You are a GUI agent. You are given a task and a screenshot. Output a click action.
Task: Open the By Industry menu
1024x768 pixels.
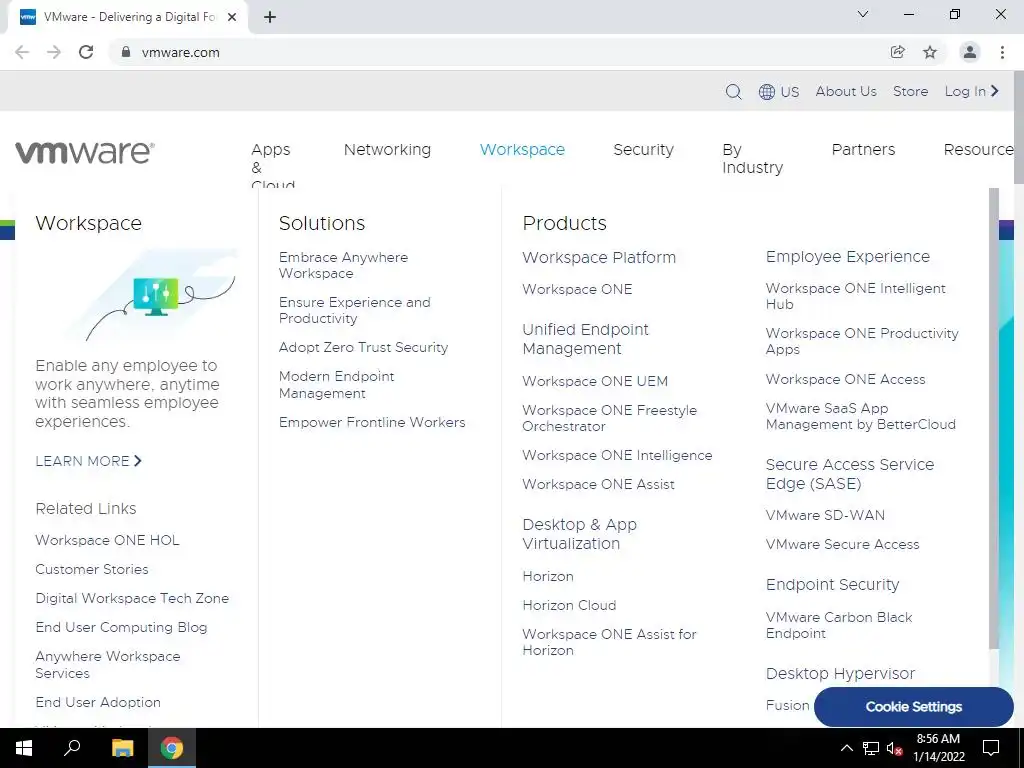tap(752, 159)
